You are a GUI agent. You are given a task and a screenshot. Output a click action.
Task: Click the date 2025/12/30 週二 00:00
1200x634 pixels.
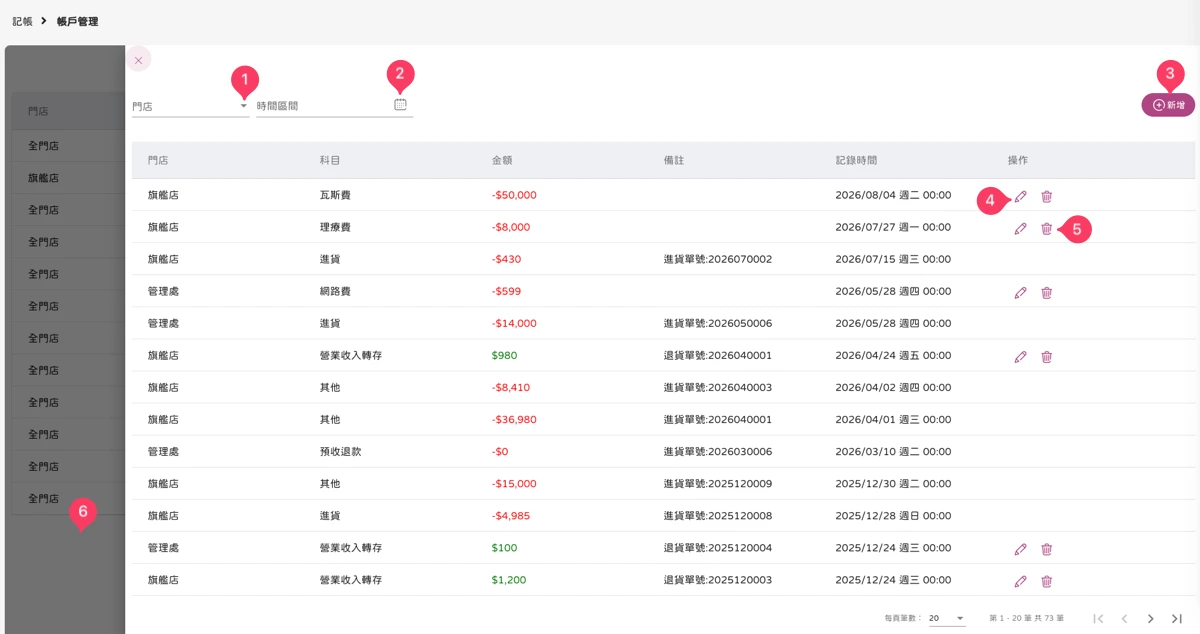click(893, 483)
